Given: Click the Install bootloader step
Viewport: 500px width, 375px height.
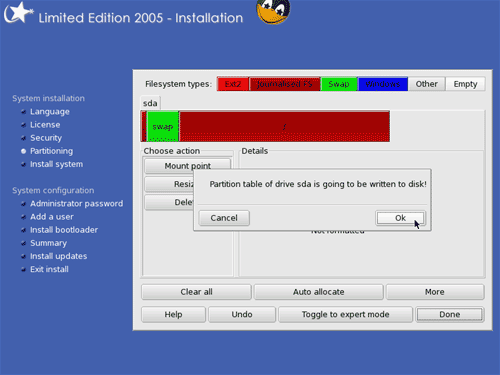Looking at the screenshot, I should point(64,230).
